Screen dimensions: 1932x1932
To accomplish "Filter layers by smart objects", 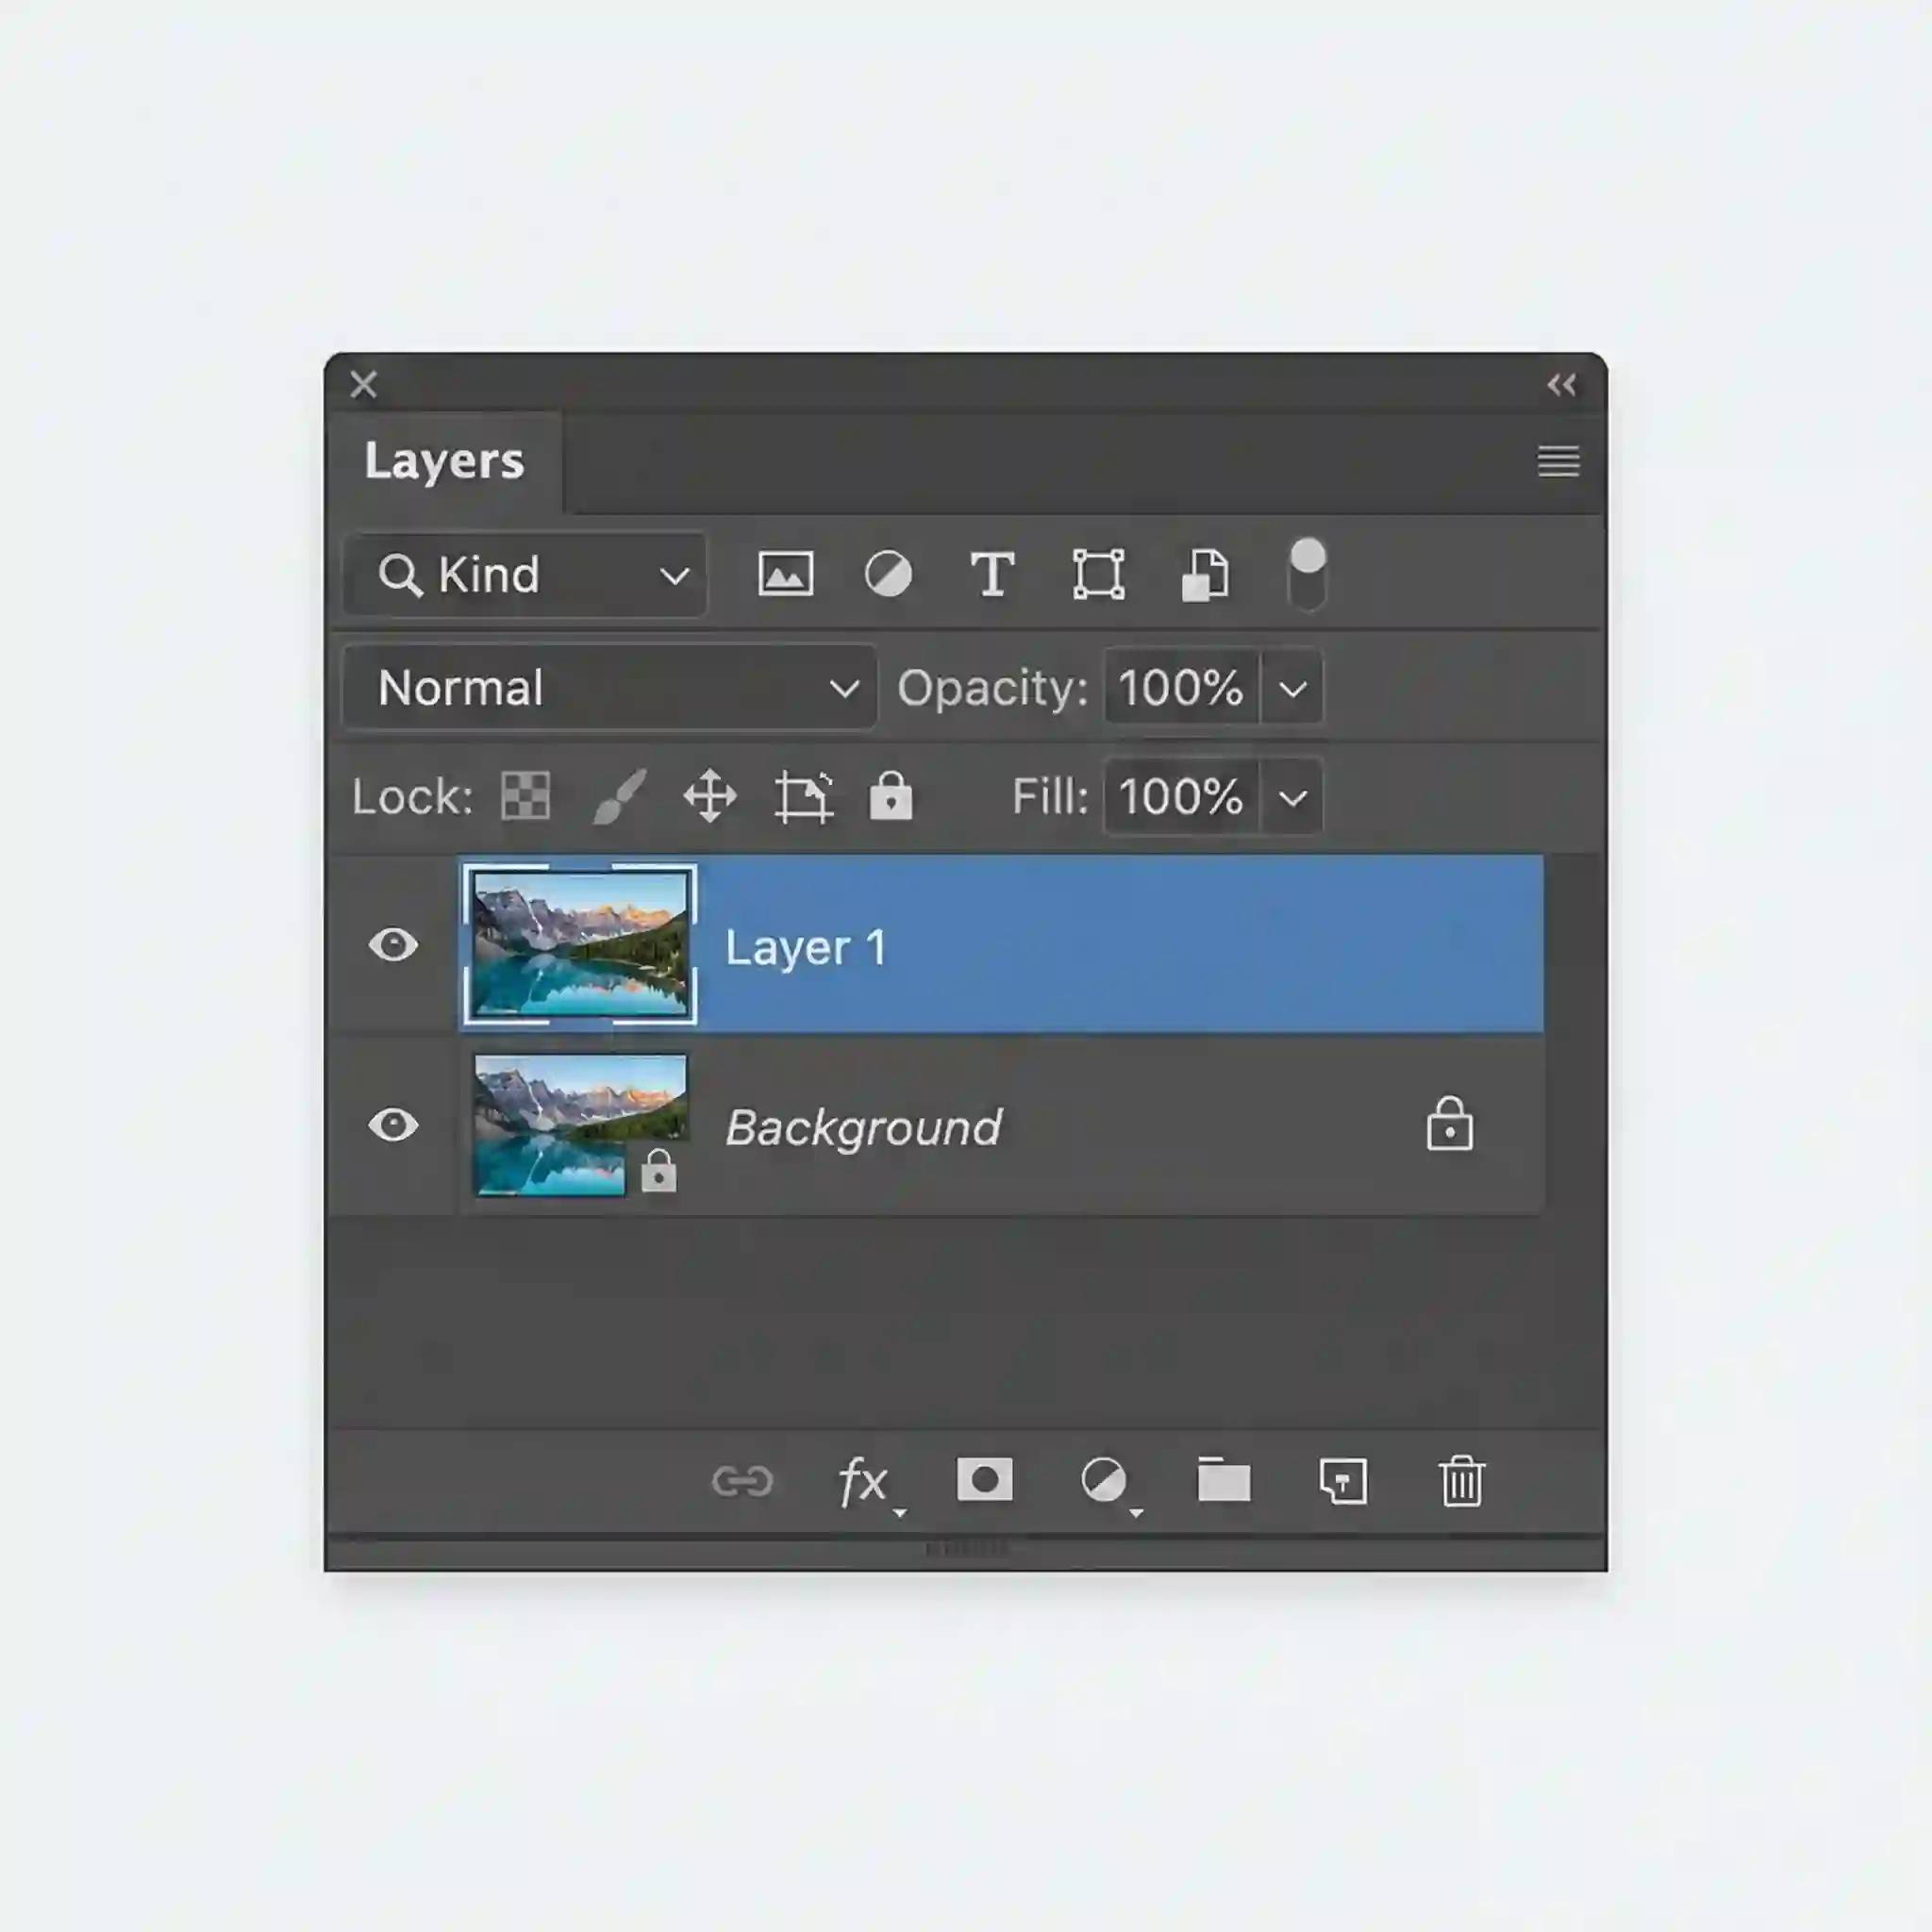I will click(1205, 574).
